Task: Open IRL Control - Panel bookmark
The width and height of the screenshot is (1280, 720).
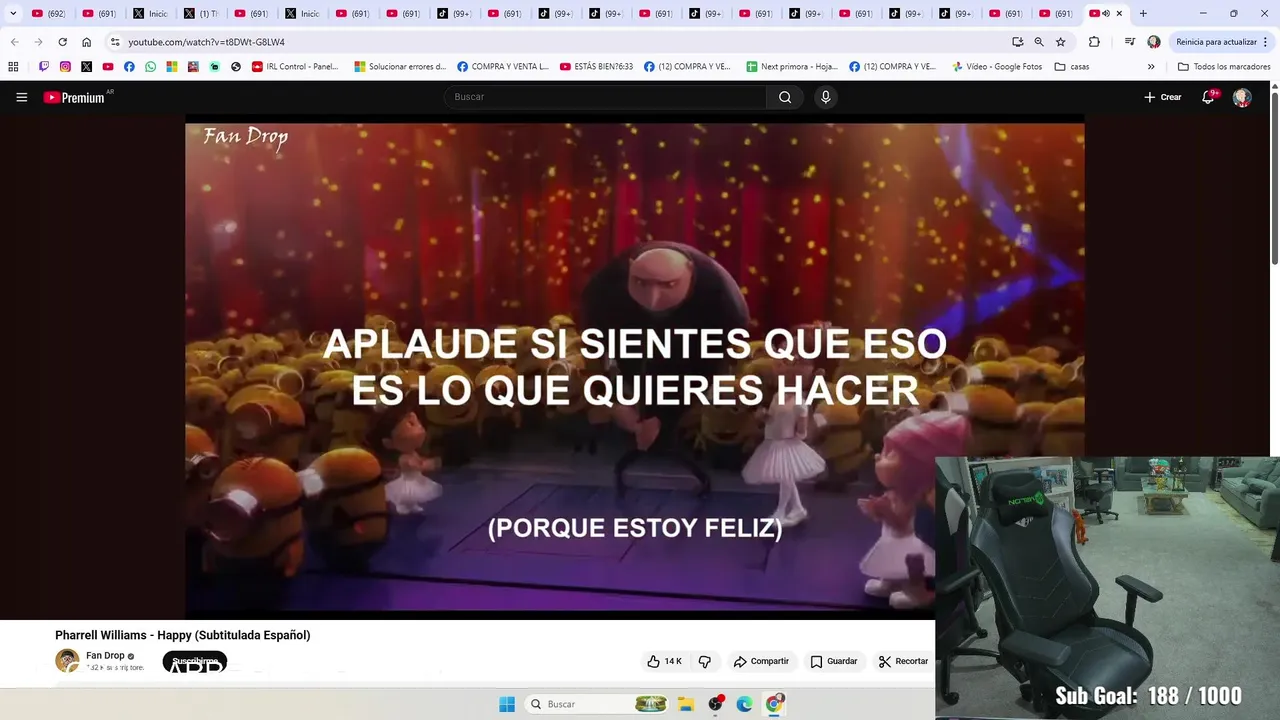Action: tap(295, 67)
